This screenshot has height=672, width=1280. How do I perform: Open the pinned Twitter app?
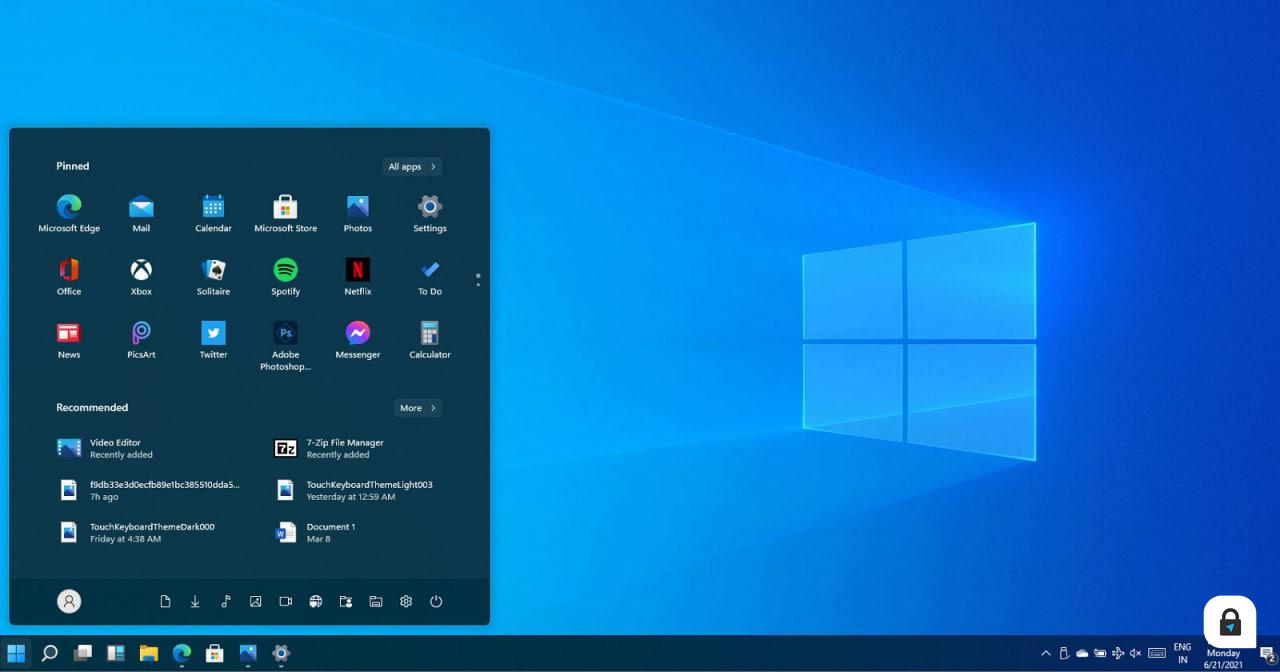(x=213, y=339)
